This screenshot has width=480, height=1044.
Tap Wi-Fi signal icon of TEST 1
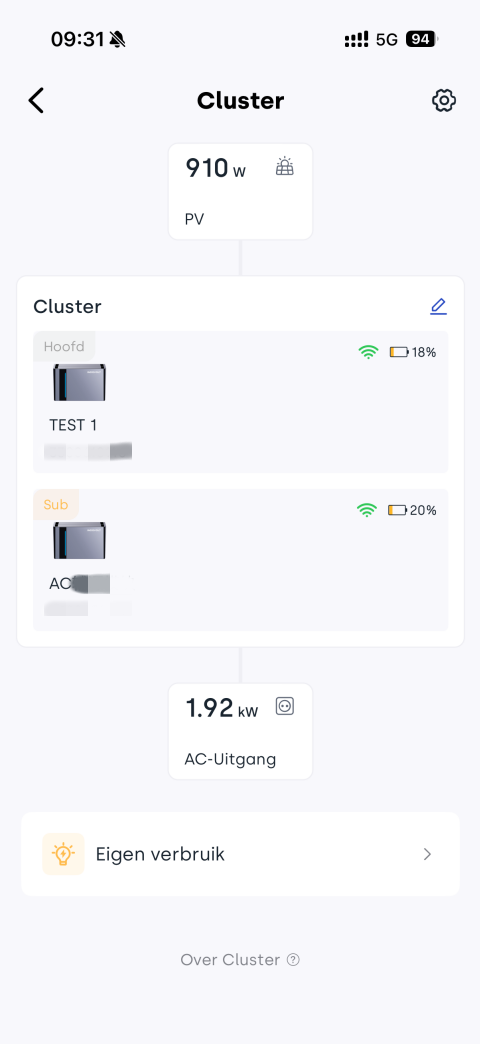click(x=368, y=352)
